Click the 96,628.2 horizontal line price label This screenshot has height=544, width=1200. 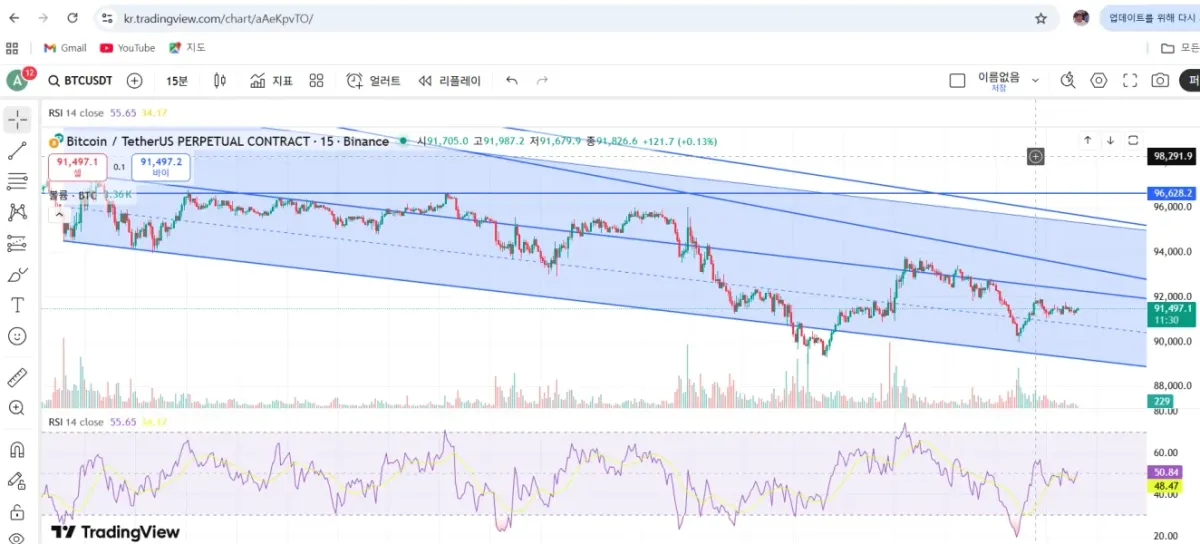coord(1173,193)
